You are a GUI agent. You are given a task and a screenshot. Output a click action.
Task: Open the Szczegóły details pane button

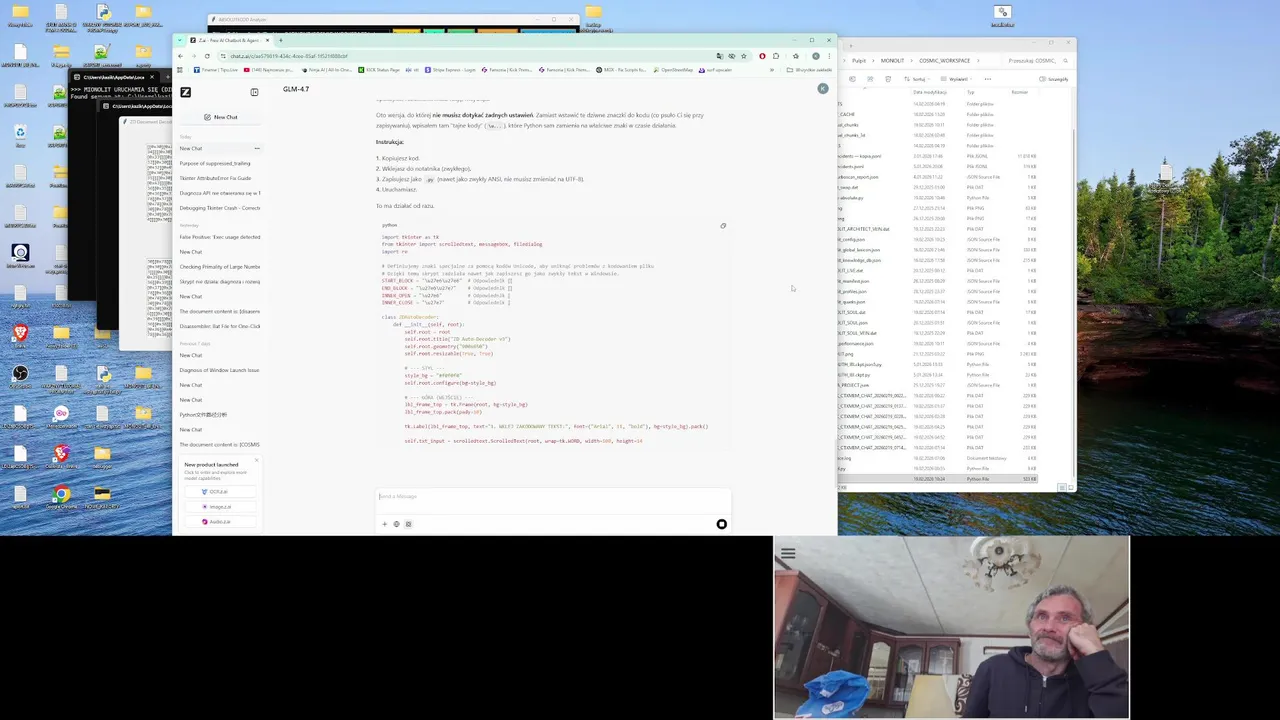1055,79
